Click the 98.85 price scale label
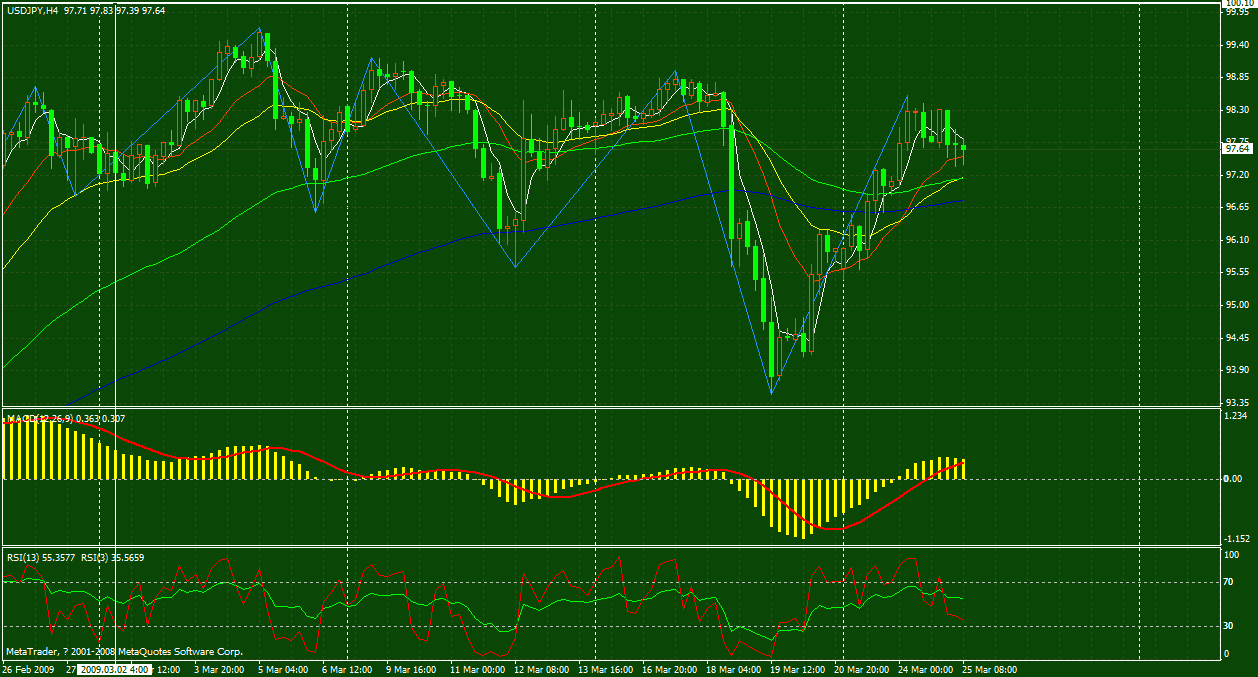The image size is (1258, 677). 1237,77
